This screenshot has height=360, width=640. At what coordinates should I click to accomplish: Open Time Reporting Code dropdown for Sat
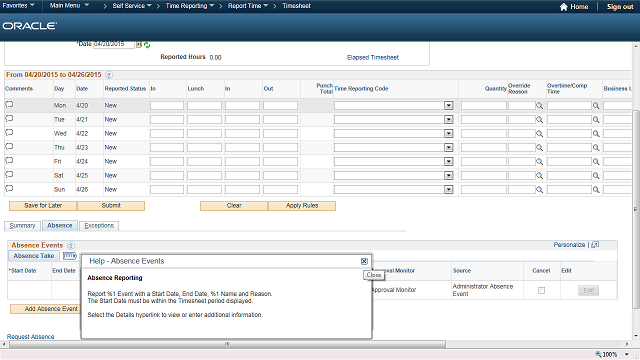pos(449,176)
